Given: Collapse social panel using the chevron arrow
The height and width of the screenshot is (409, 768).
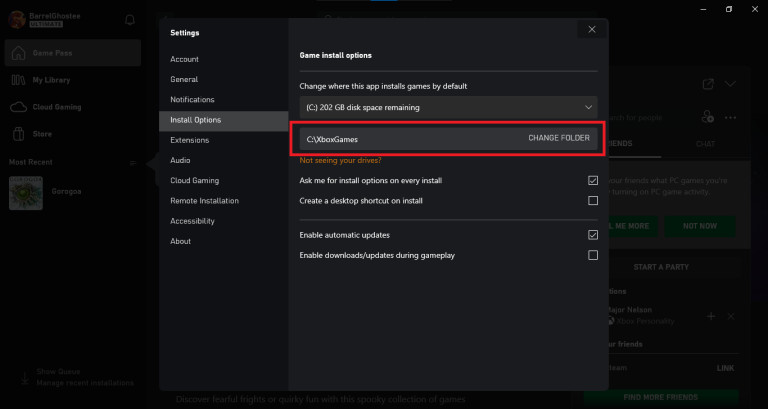Looking at the screenshot, I should coord(731,84).
